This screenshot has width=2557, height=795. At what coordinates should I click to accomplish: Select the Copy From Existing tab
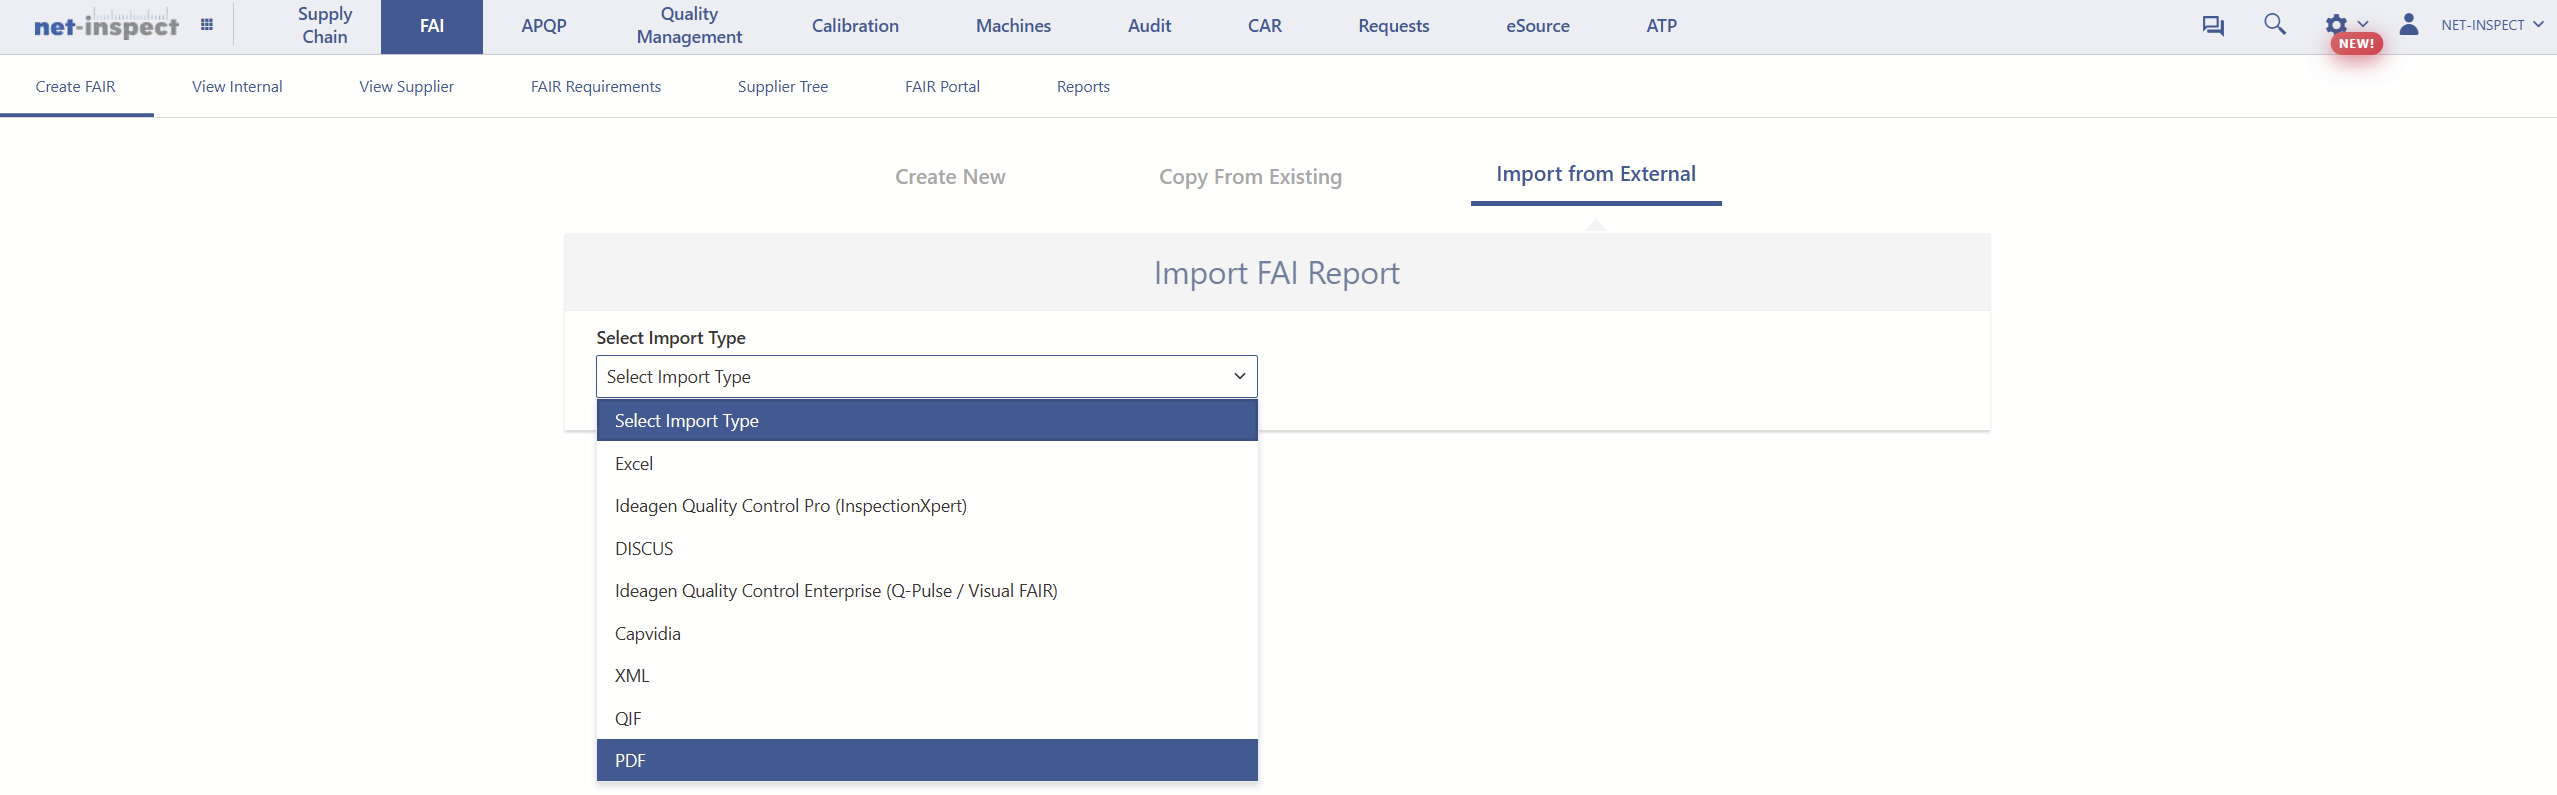click(1250, 177)
